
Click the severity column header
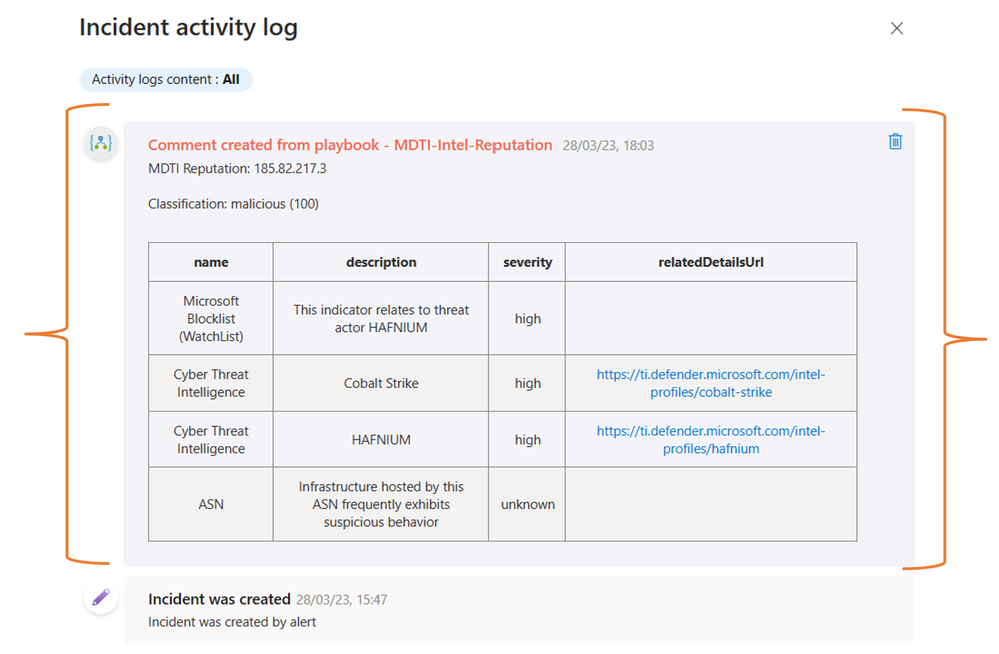point(527,262)
